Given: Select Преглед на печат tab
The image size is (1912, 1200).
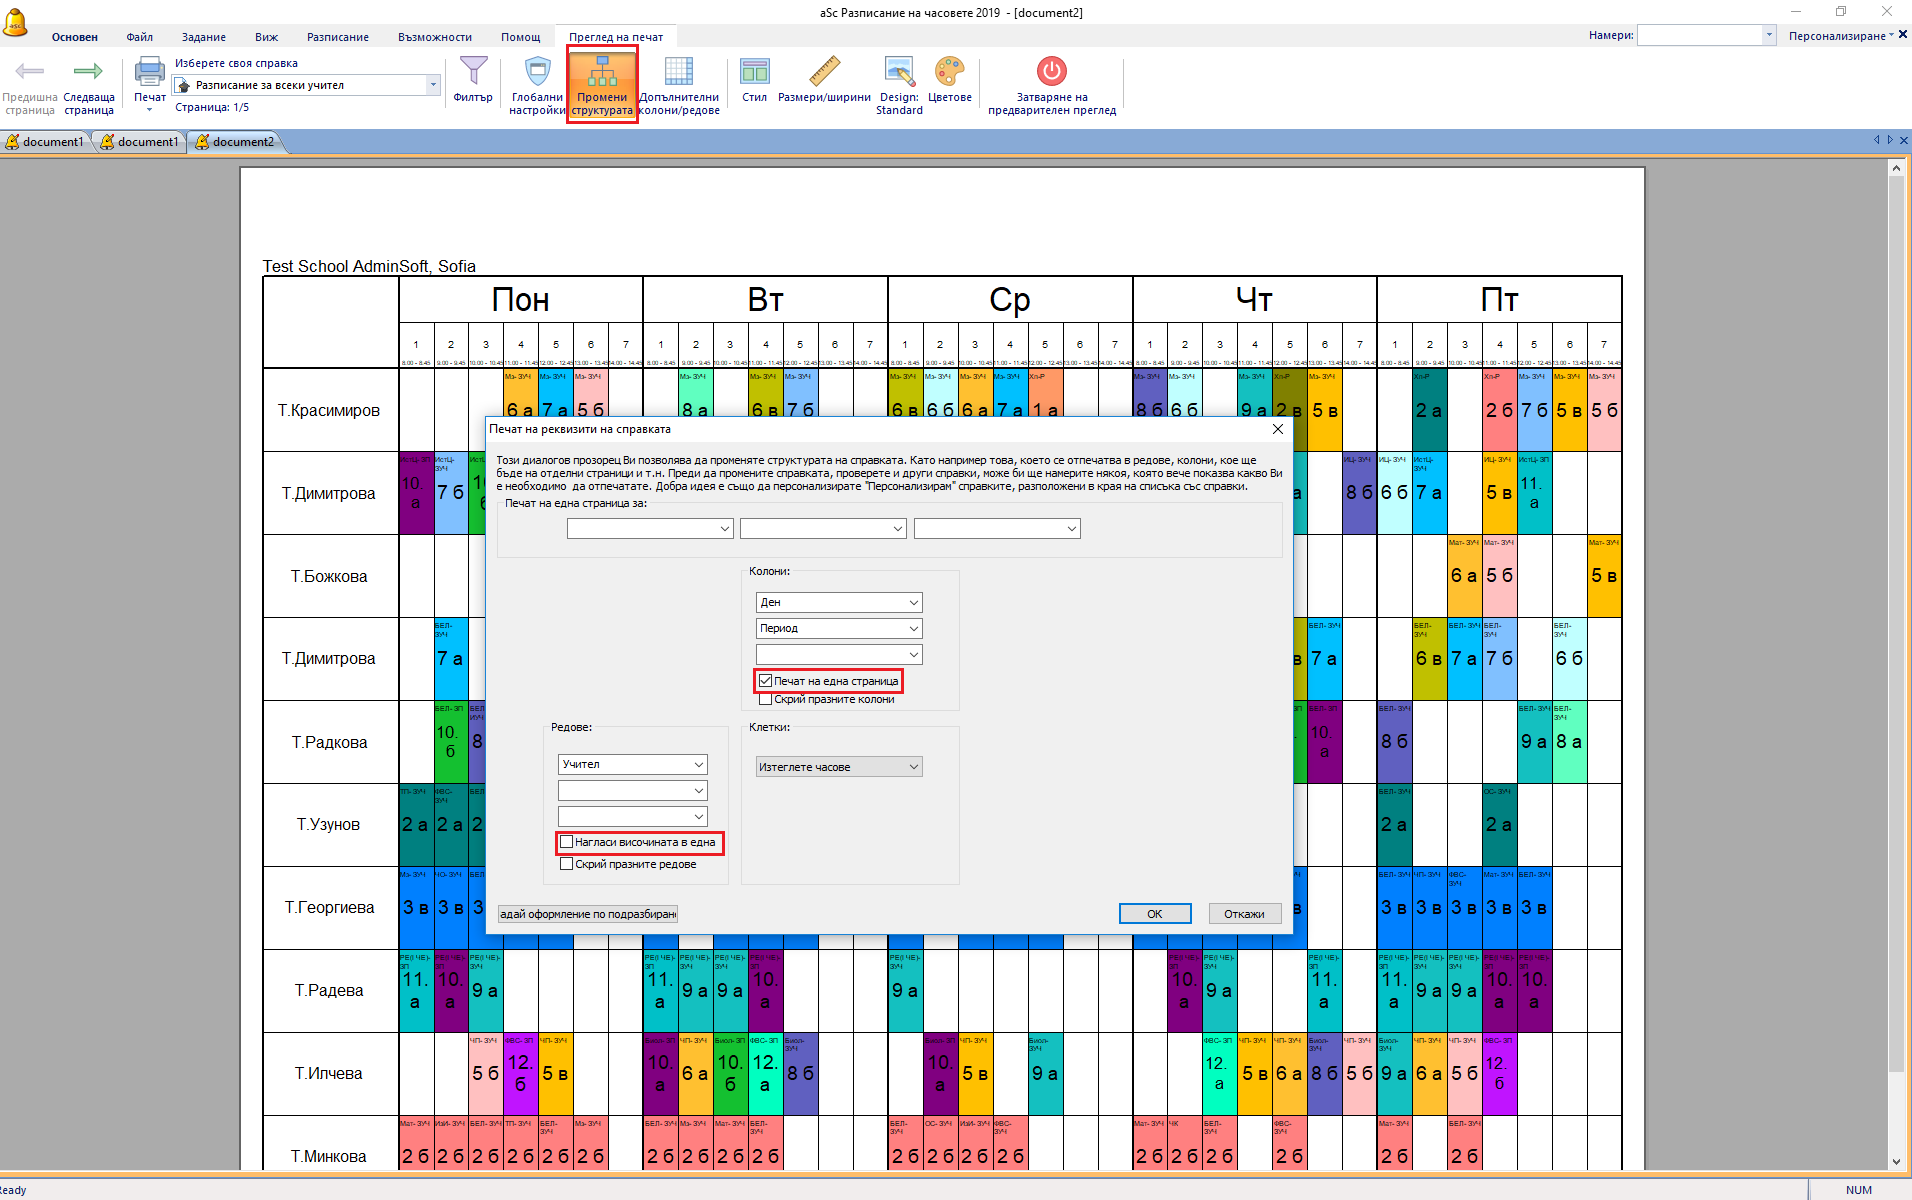Looking at the screenshot, I should click(616, 37).
